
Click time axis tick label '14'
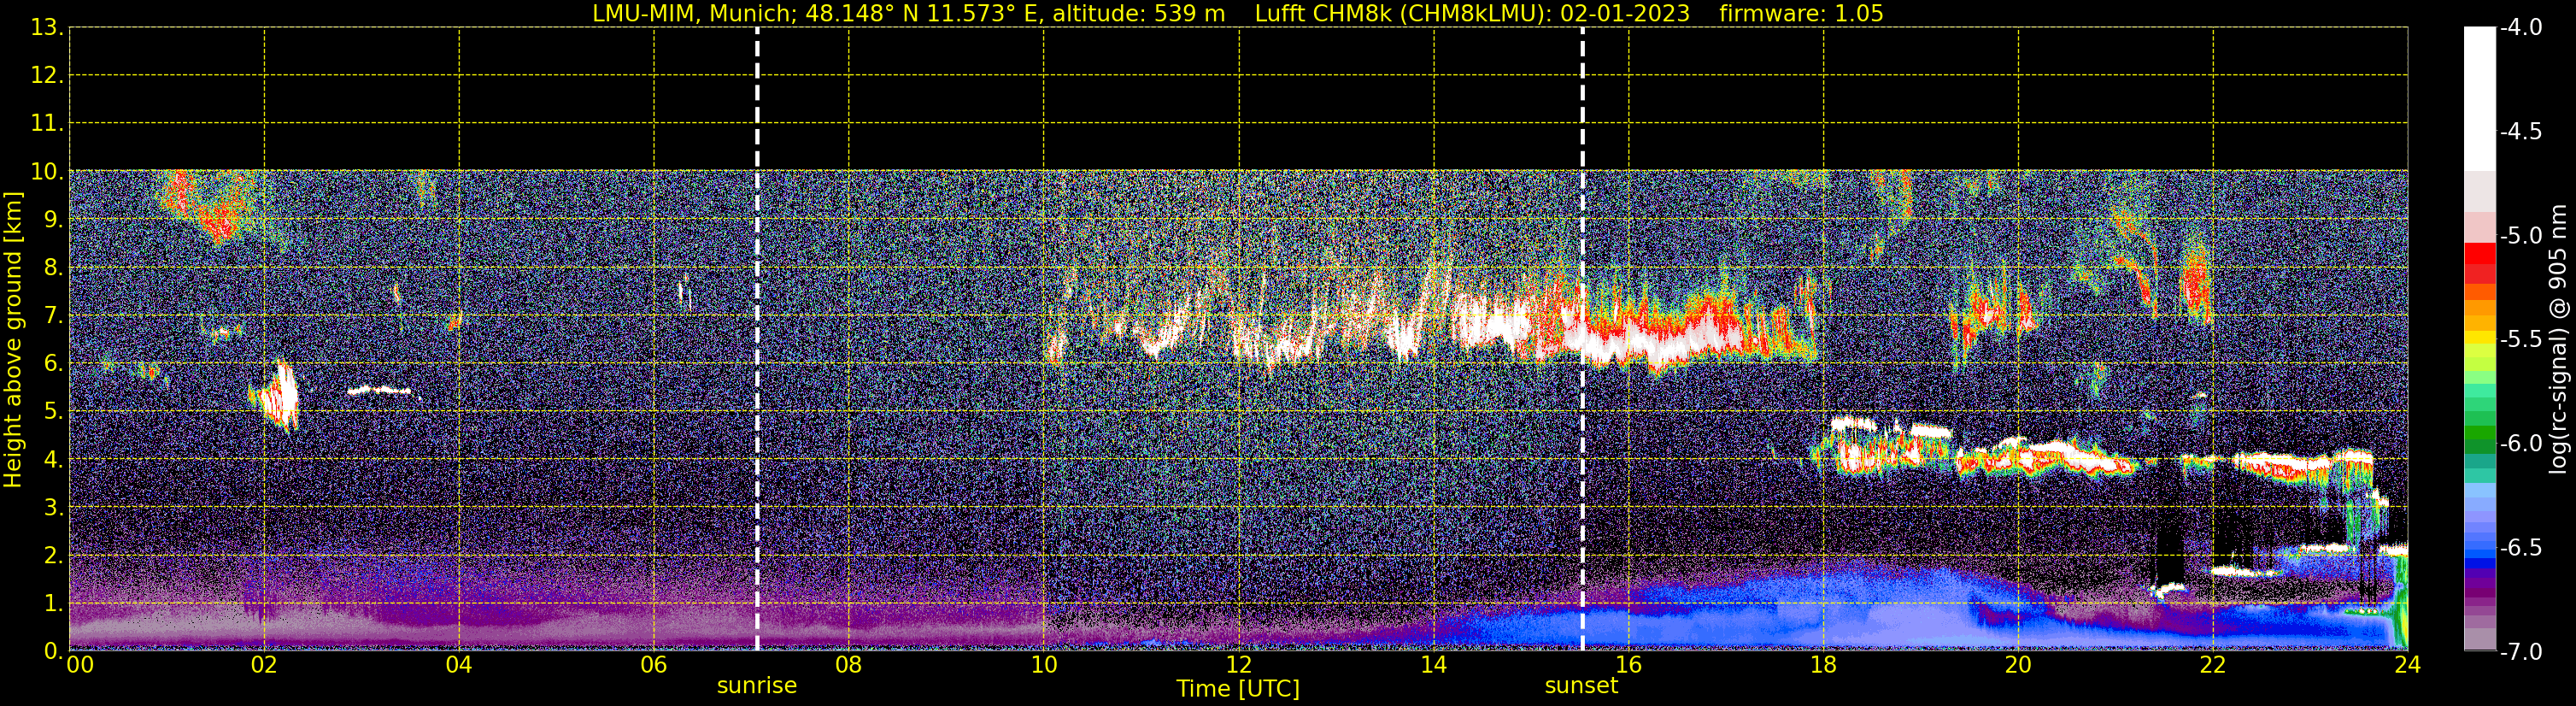(x=1434, y=665)
